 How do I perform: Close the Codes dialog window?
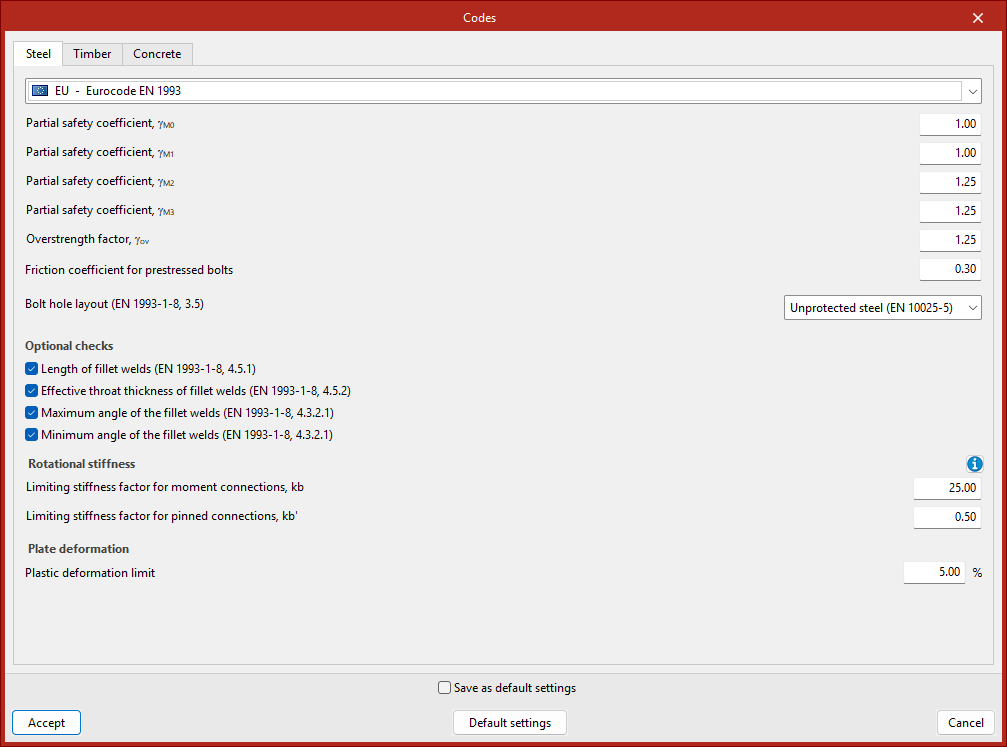[977, 18]
